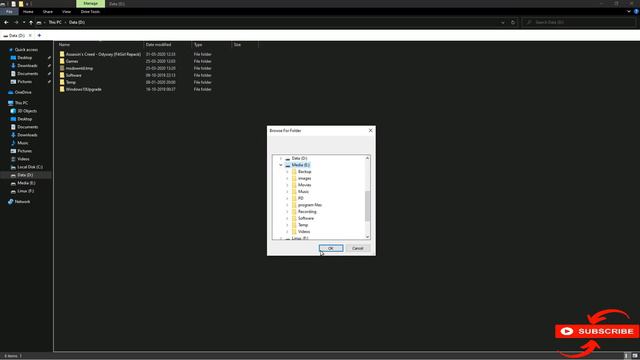This screenshot has width=640, height=360.
Task: Select the Assassin's Creed Odyssey folder
Action: 103,54
